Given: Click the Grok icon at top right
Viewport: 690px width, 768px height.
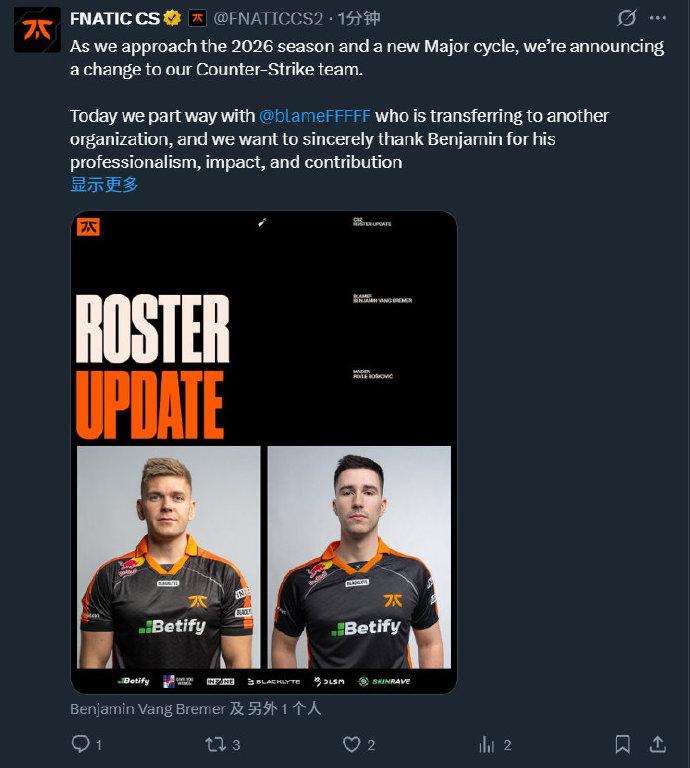Looking at the screenshot, I should point(626,18).
